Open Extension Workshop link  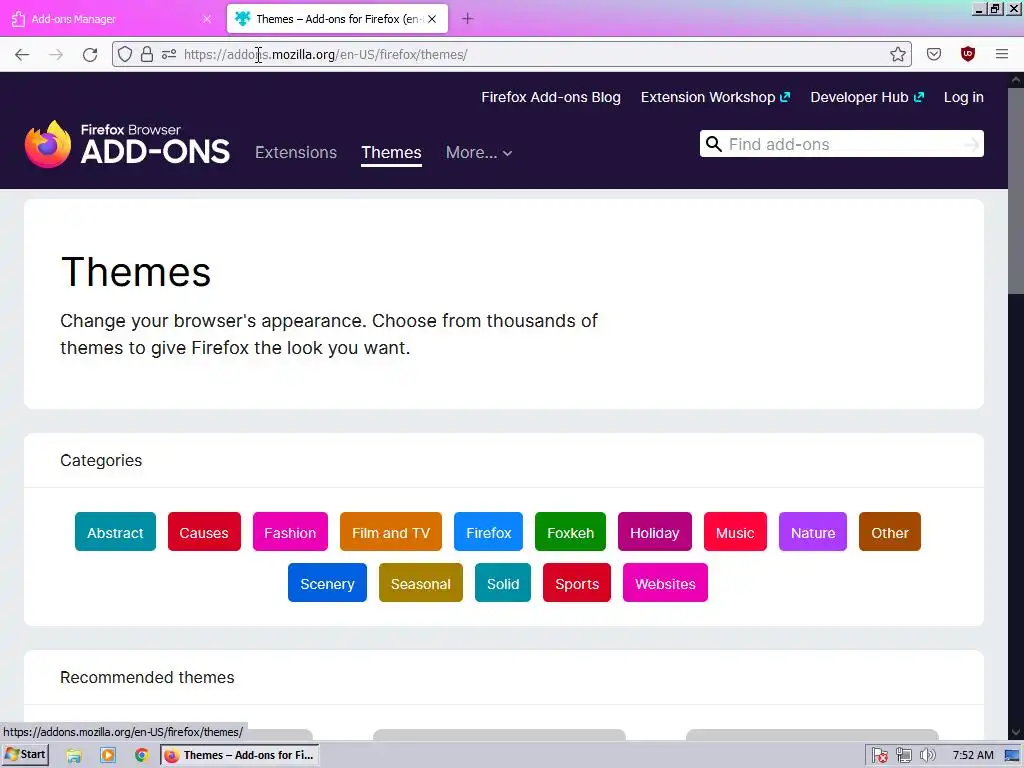pos(715,97)
